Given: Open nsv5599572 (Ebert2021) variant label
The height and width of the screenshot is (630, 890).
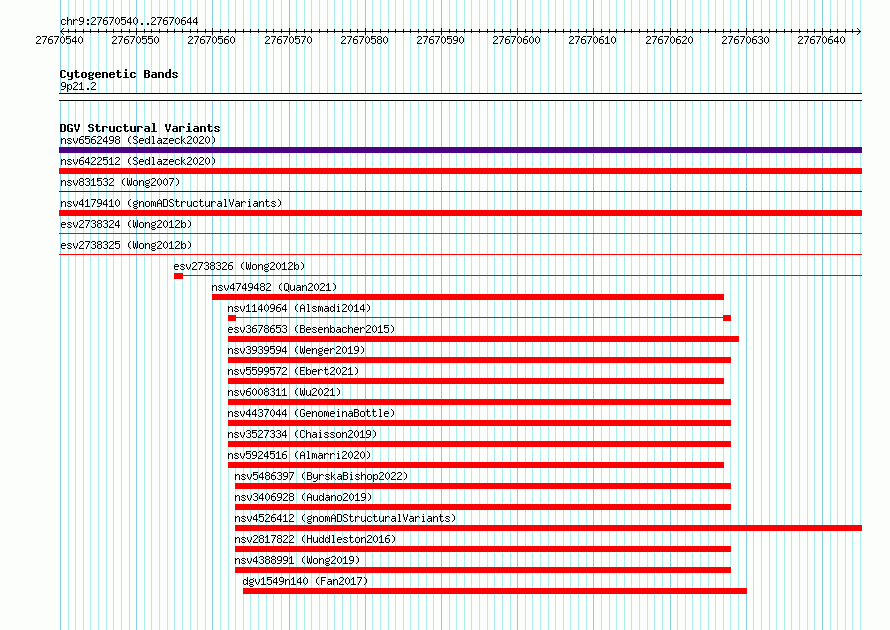Looking at the screenshot, I should tap(293, 371).
